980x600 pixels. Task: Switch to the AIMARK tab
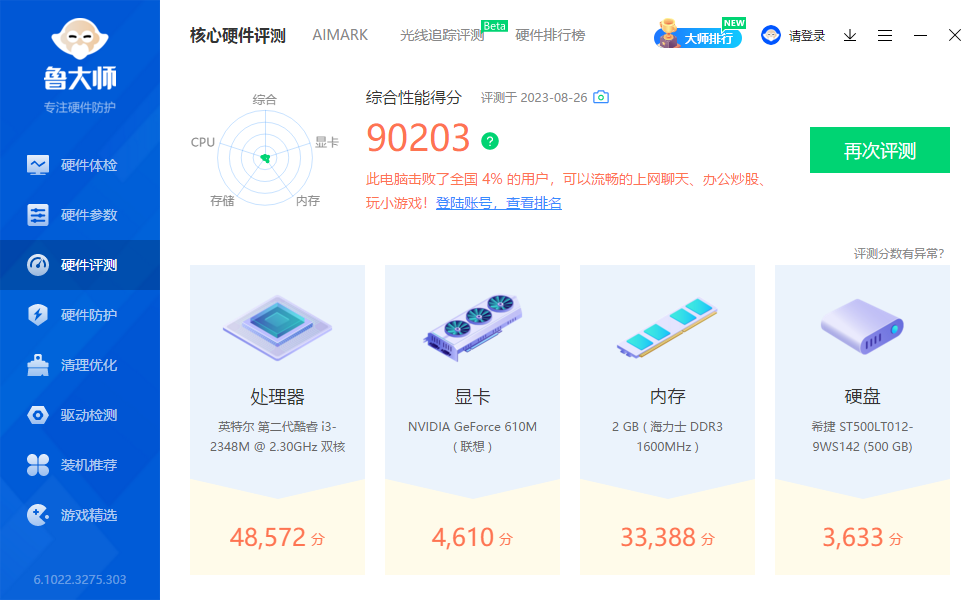[x=340, y=34]
